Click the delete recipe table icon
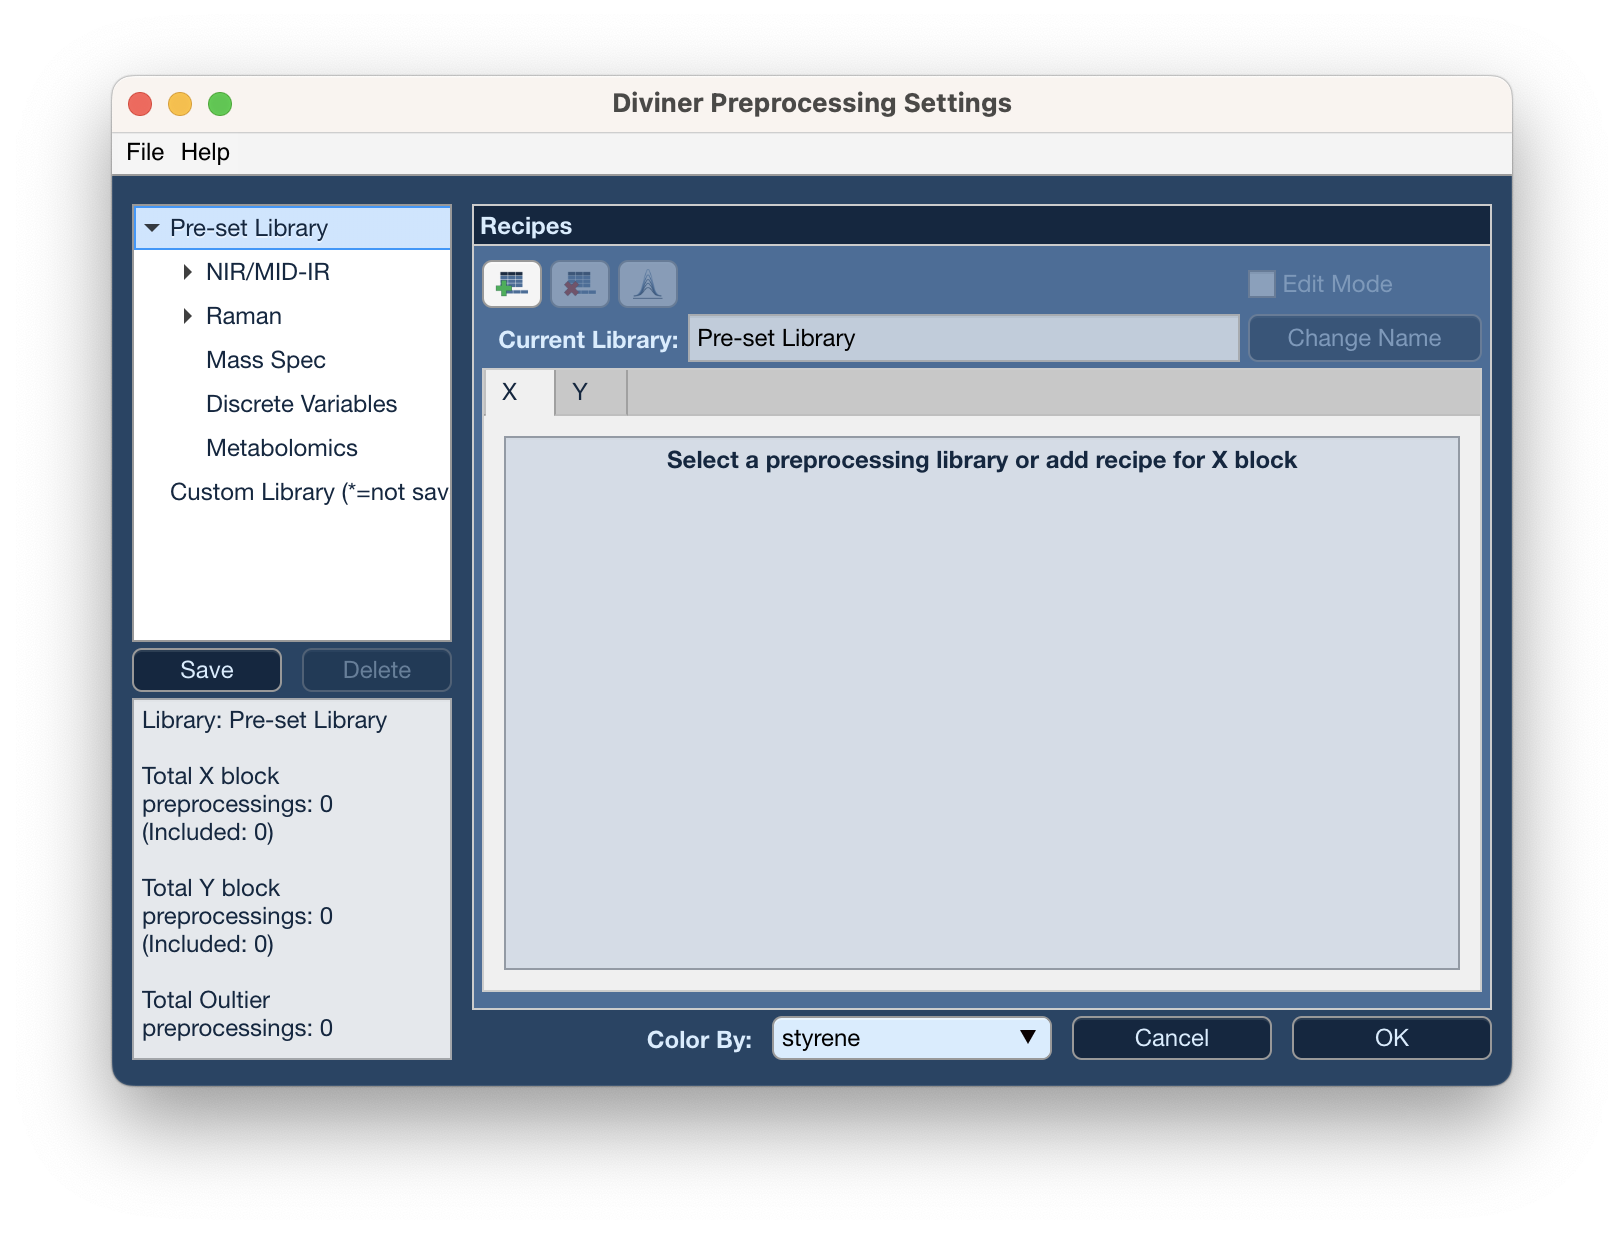Screen dimensions: 1624x1234 pos(580,284)
